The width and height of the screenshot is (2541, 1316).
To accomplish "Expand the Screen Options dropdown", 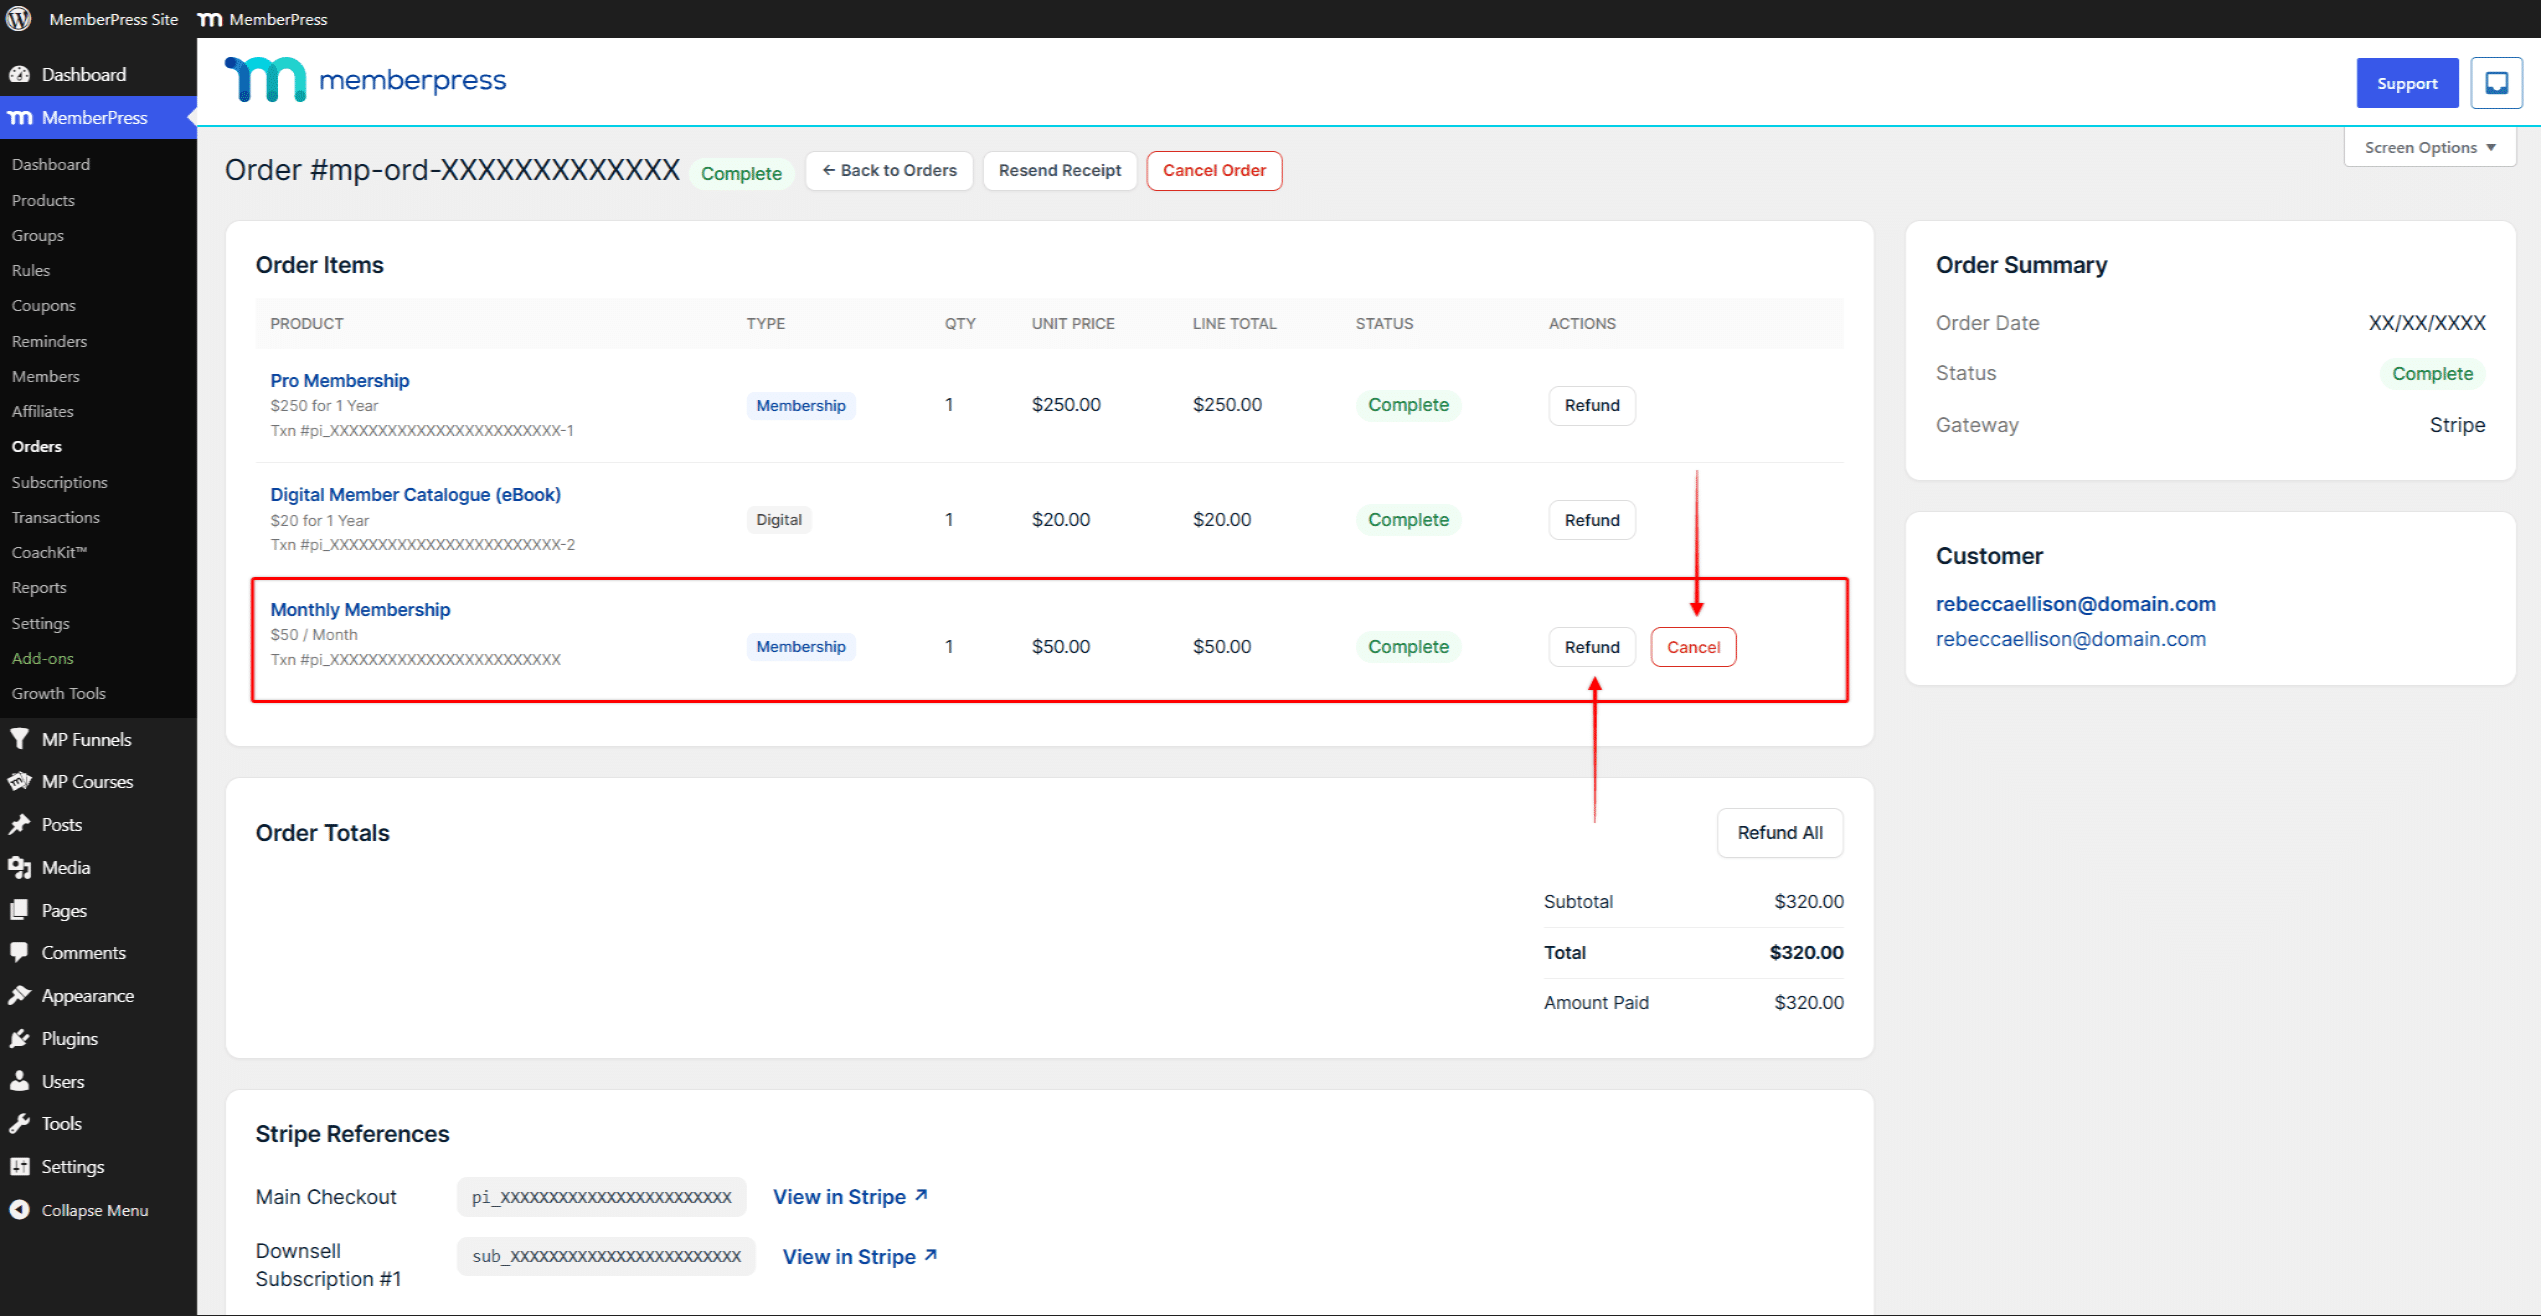I will [2429, 147].
